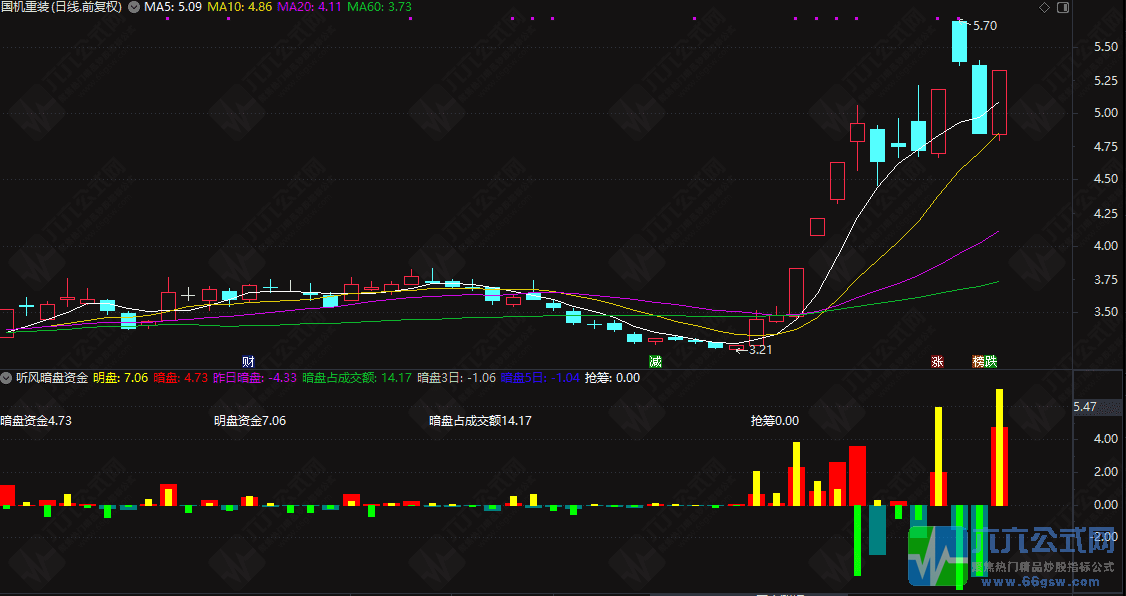Click the MA20: 4.11 label
The width and height of the screenshot is (1126, 596).
coord(309,7)
